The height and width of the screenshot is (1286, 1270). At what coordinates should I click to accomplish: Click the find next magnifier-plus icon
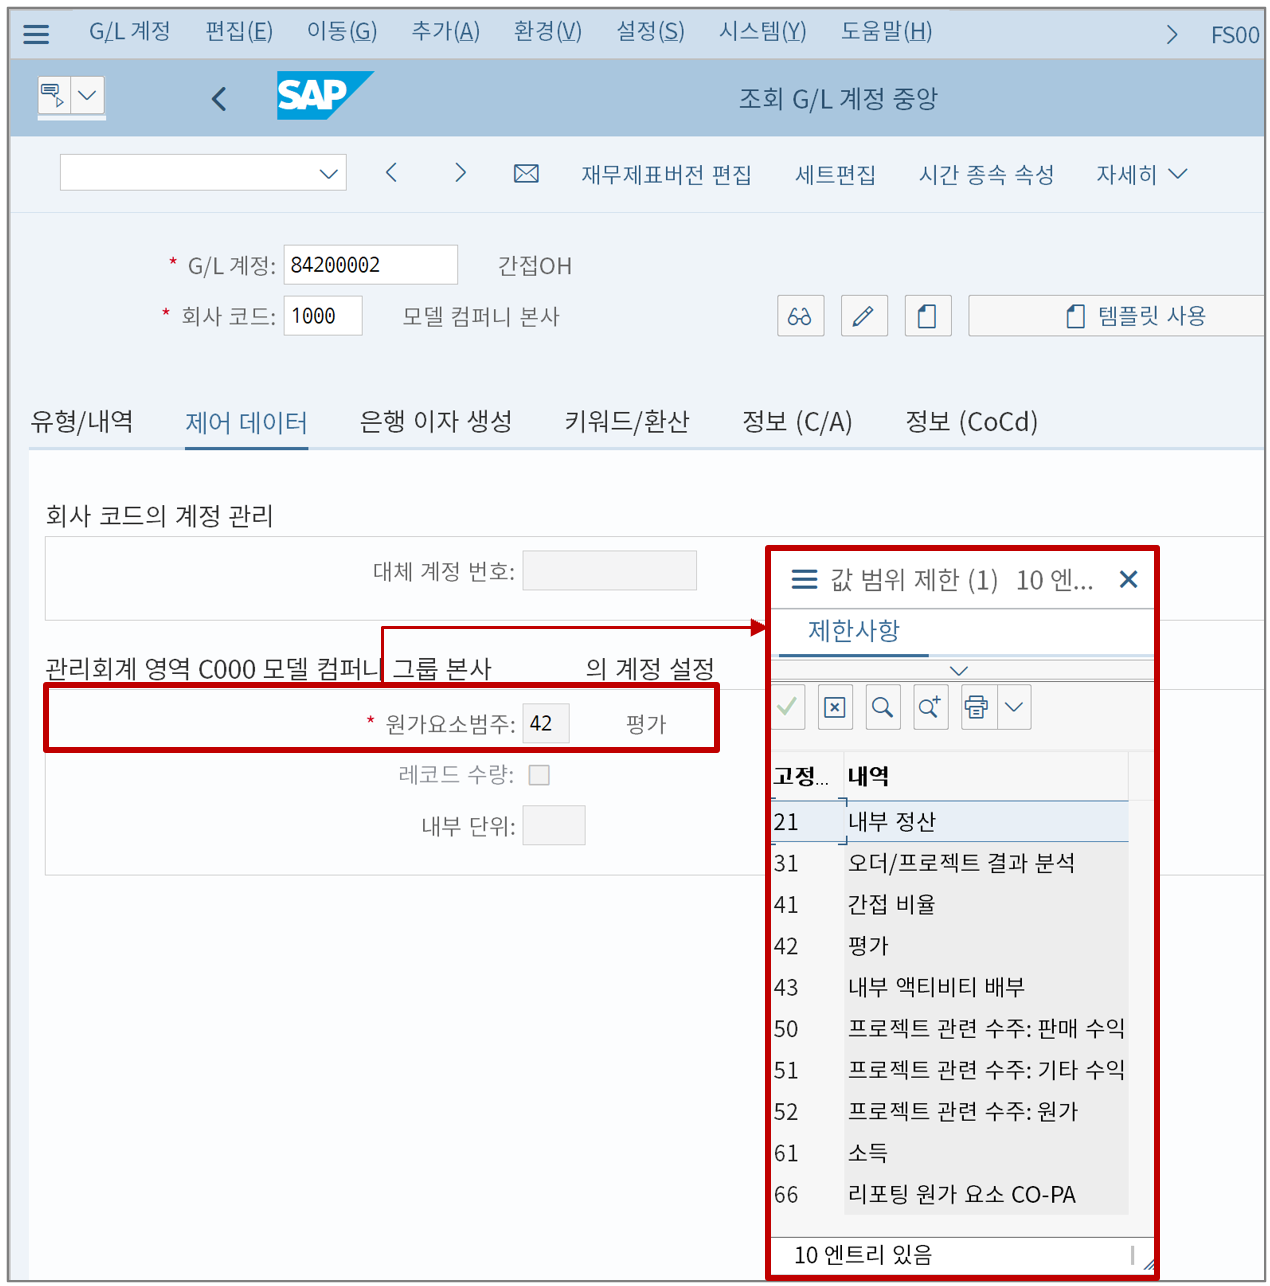pos(930,708)
